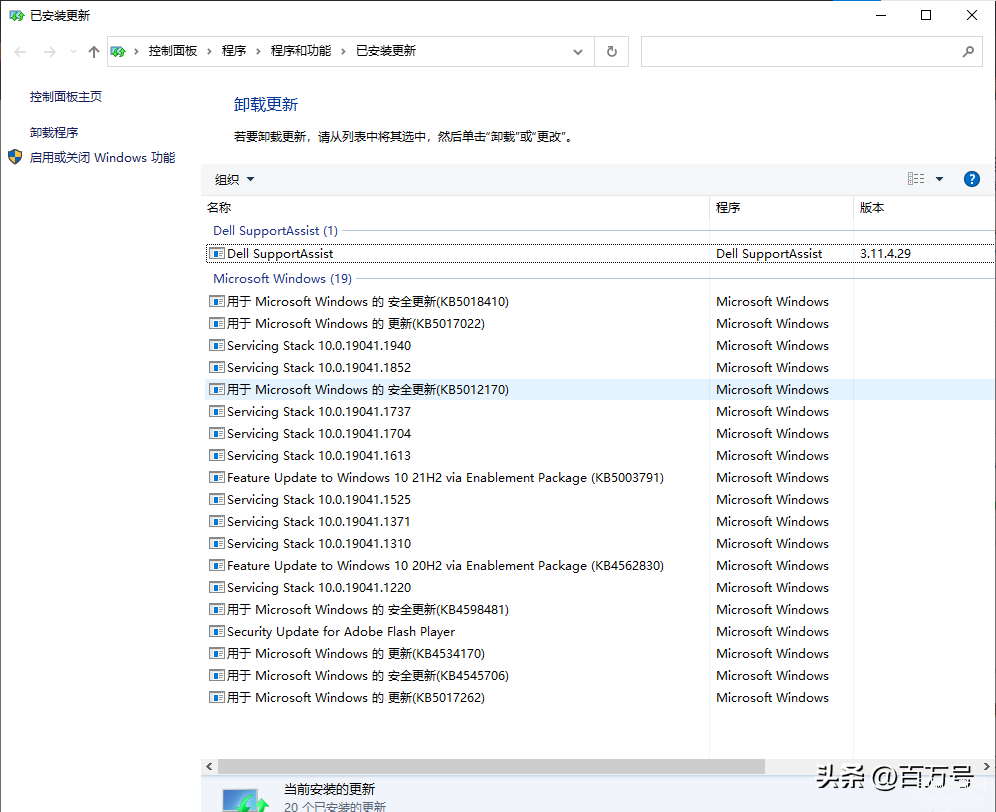Viewport: 996px width, 812px height.
Task: Collapse the Microsoft Windows (19) group
Action: [283, 278]
